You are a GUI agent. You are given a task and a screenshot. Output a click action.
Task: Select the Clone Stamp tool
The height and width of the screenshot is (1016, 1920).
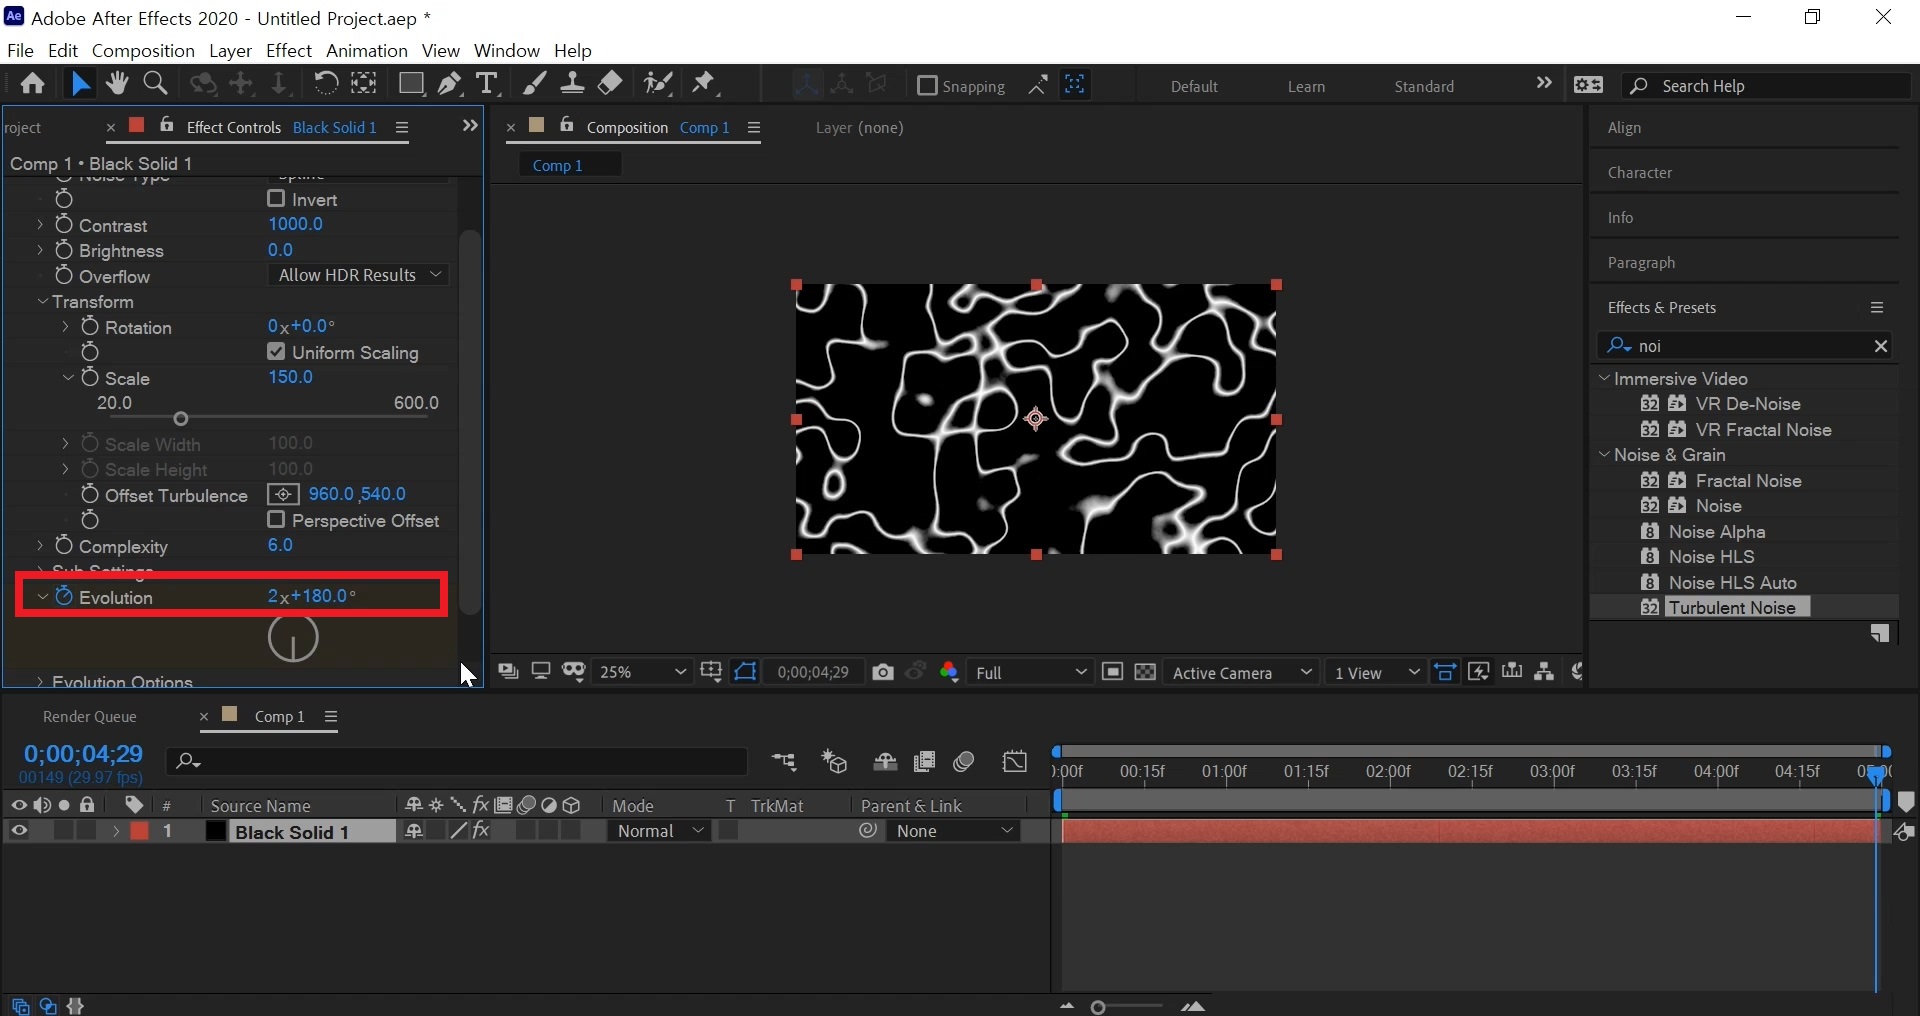pyautogui.click(x=572, y=84)
